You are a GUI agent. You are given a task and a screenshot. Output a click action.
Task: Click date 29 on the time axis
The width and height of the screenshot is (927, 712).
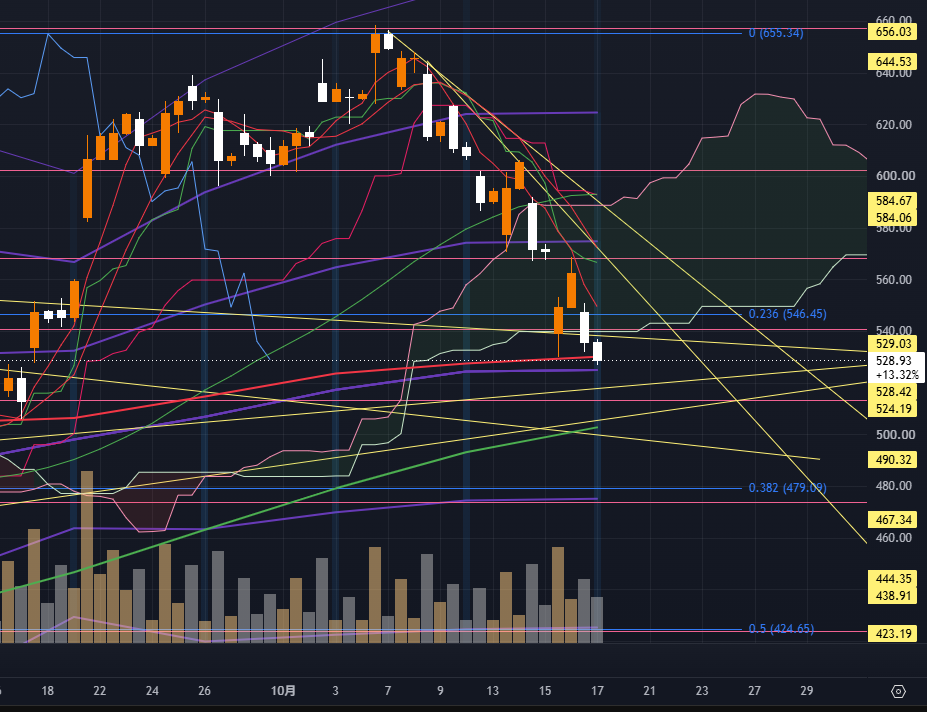tap(806, 691)
